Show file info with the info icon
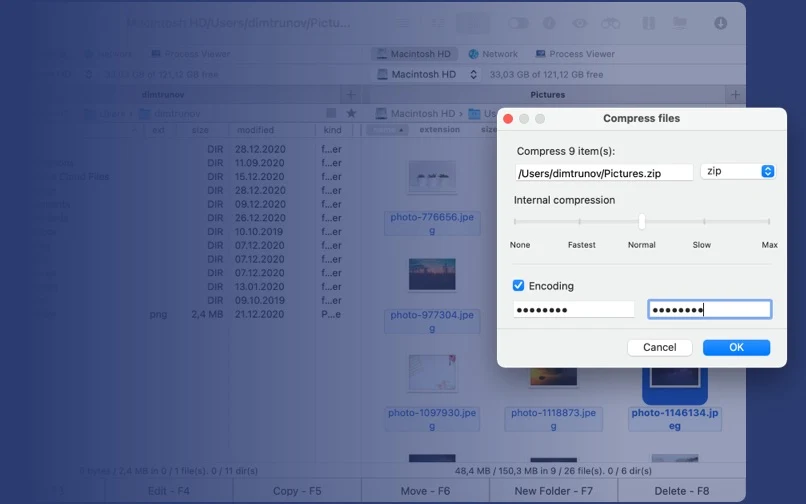Viewport: 806px width, 504px height. 549,23
